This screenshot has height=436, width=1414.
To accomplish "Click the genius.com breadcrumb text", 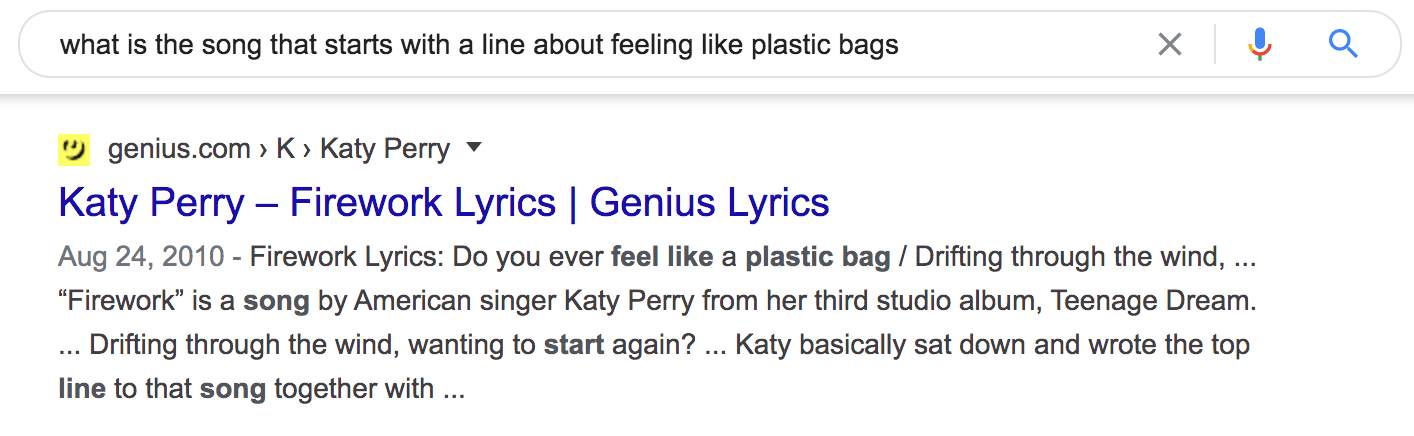I will [x=179, y=150].
